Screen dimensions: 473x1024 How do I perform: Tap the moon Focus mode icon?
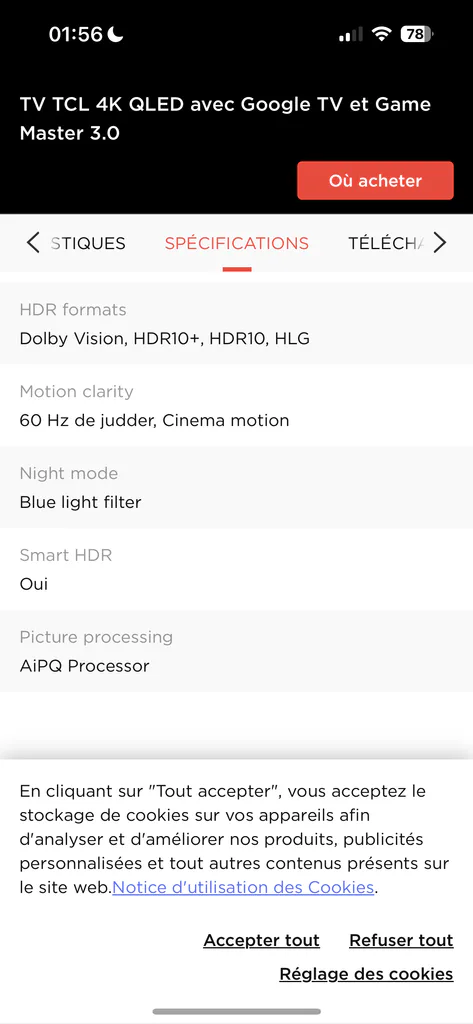[x=115, y=34]
